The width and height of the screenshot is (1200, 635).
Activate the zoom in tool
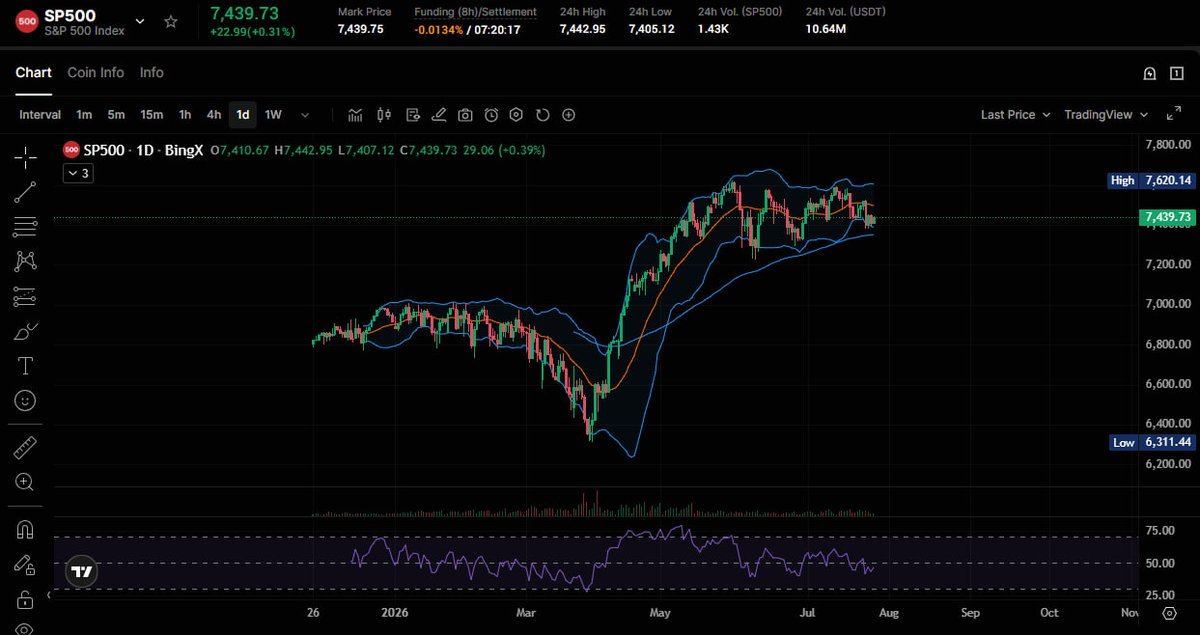pos(26,482)
